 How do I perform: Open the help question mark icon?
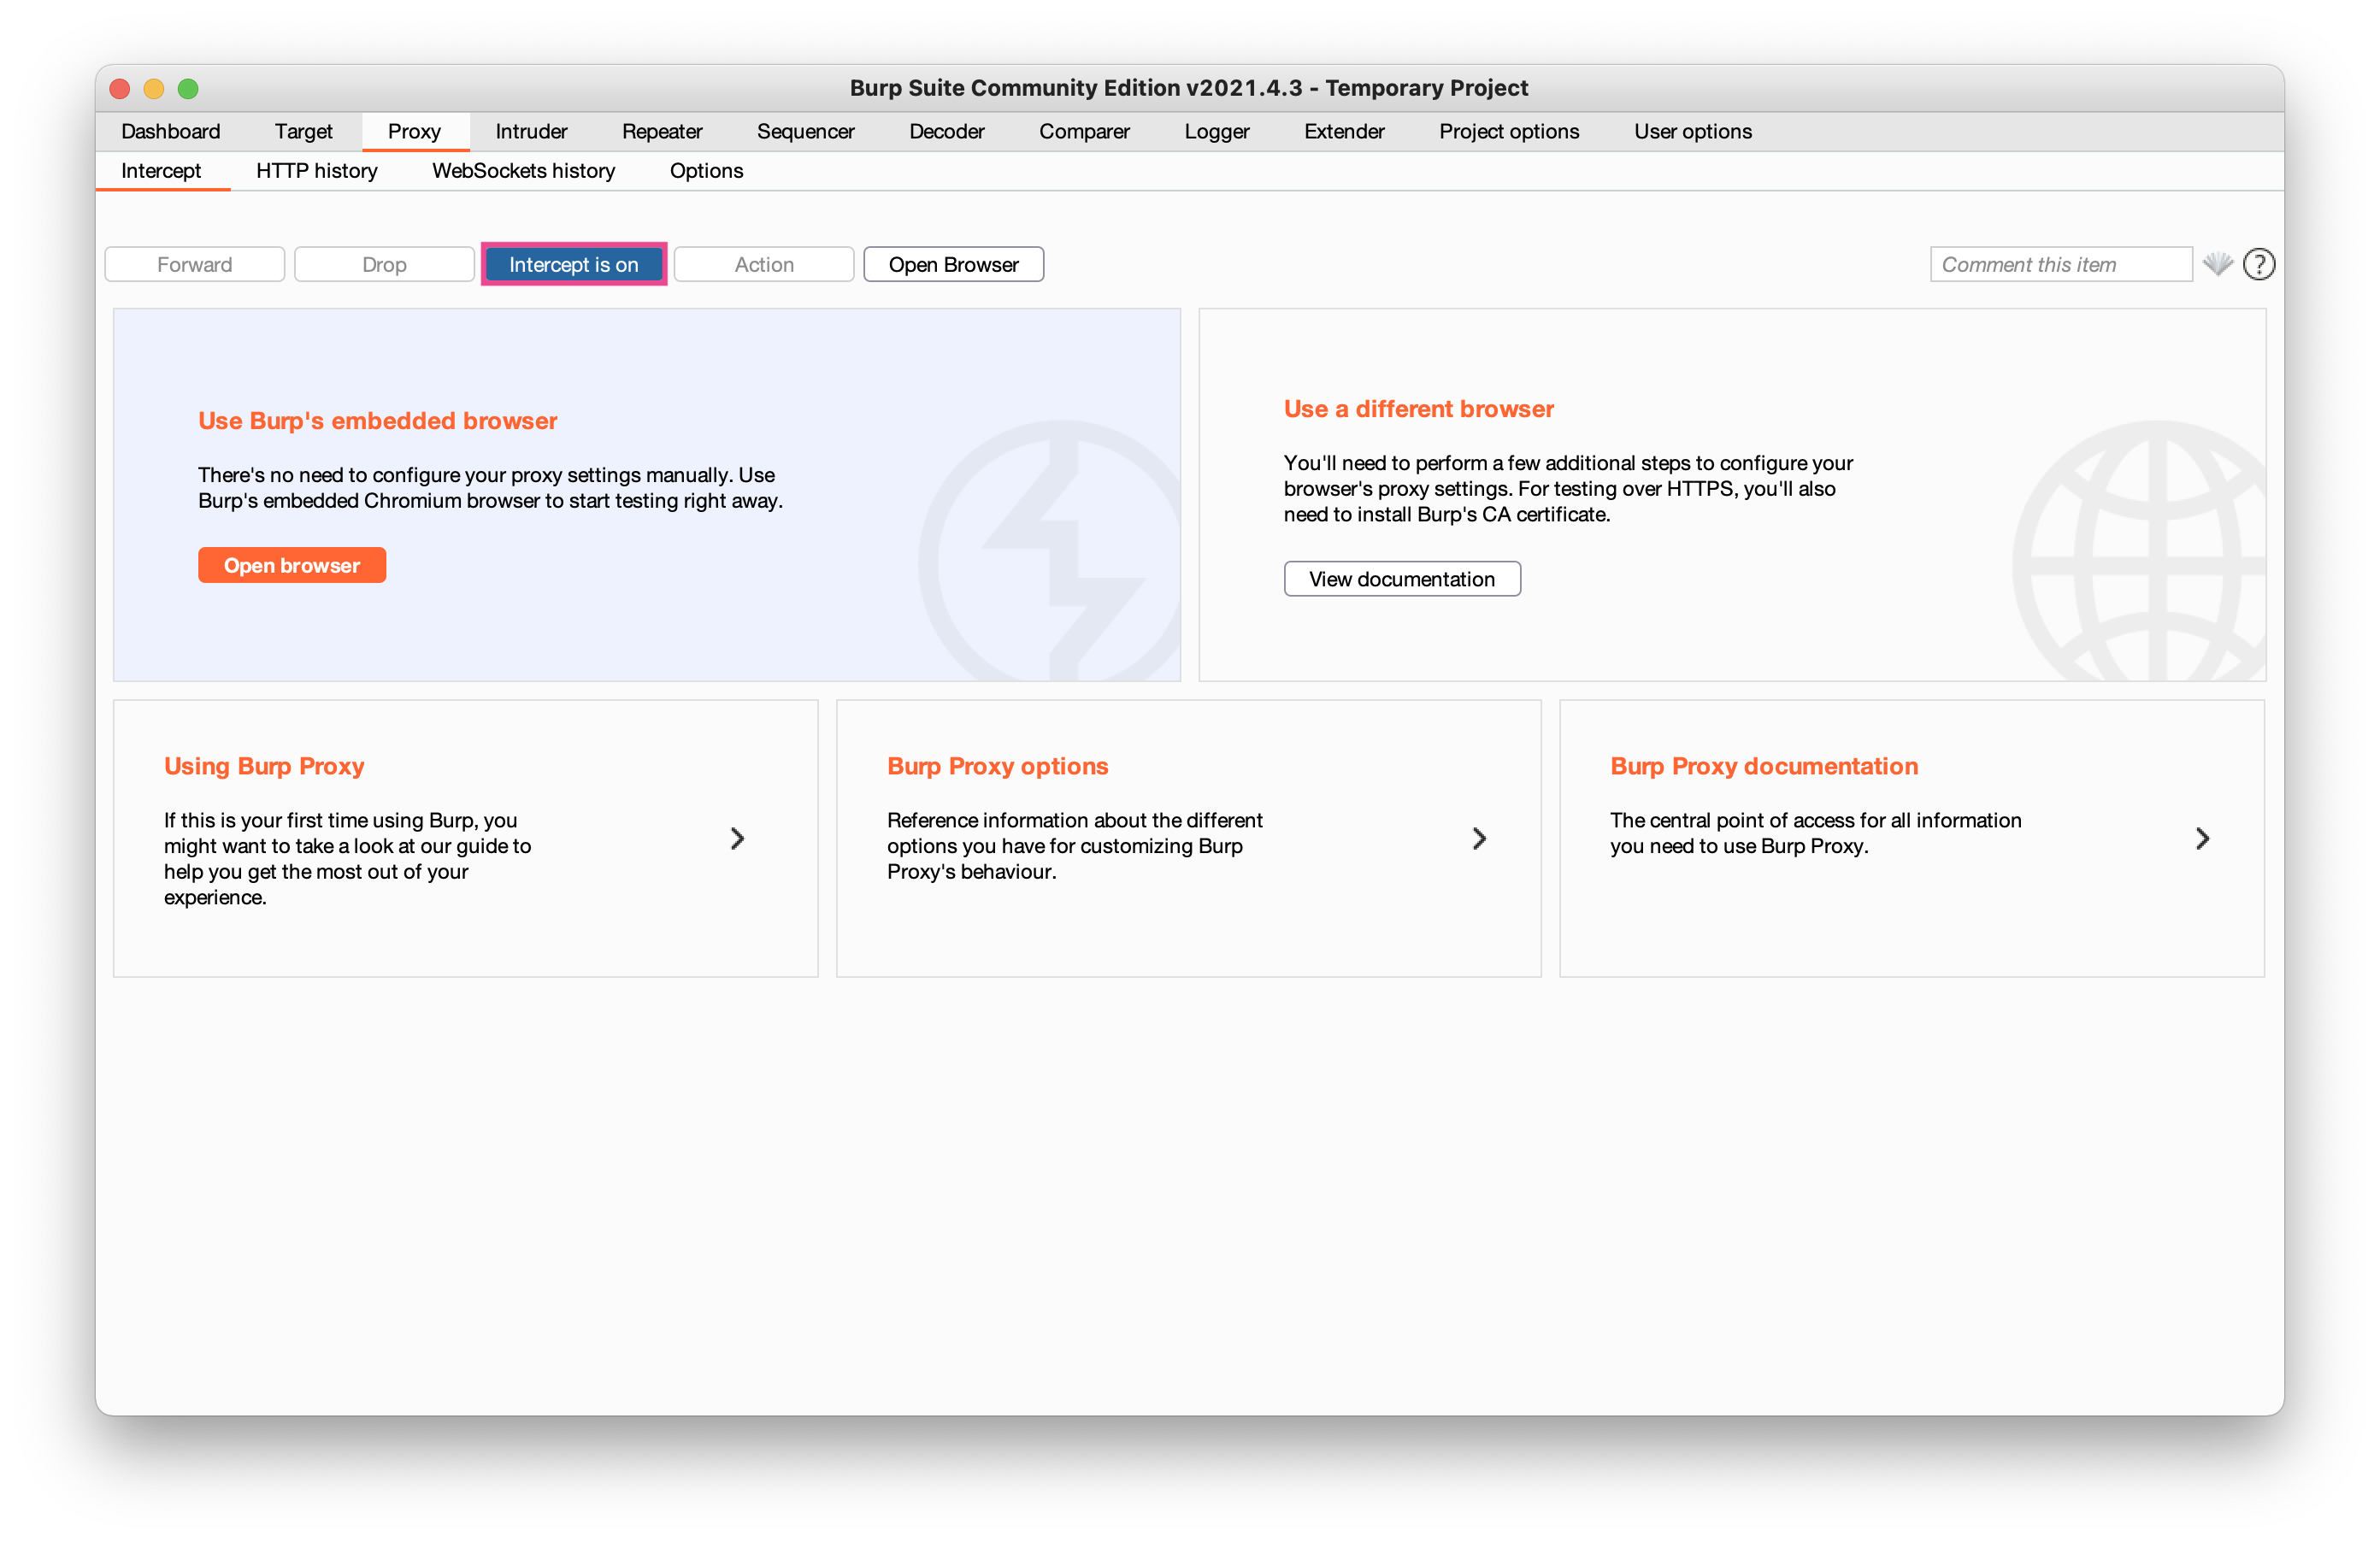pyautogui.click(x=2258, y=264)
